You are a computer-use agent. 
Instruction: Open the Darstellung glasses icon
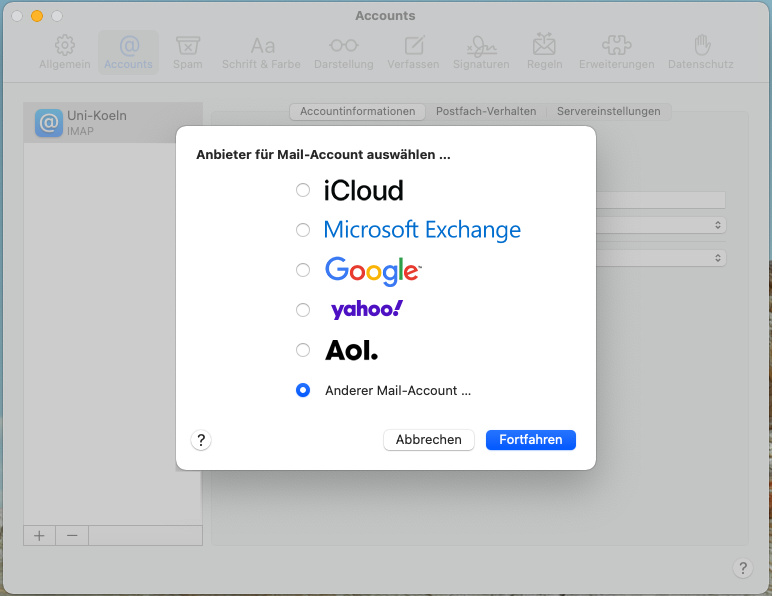tap(344, 46)
